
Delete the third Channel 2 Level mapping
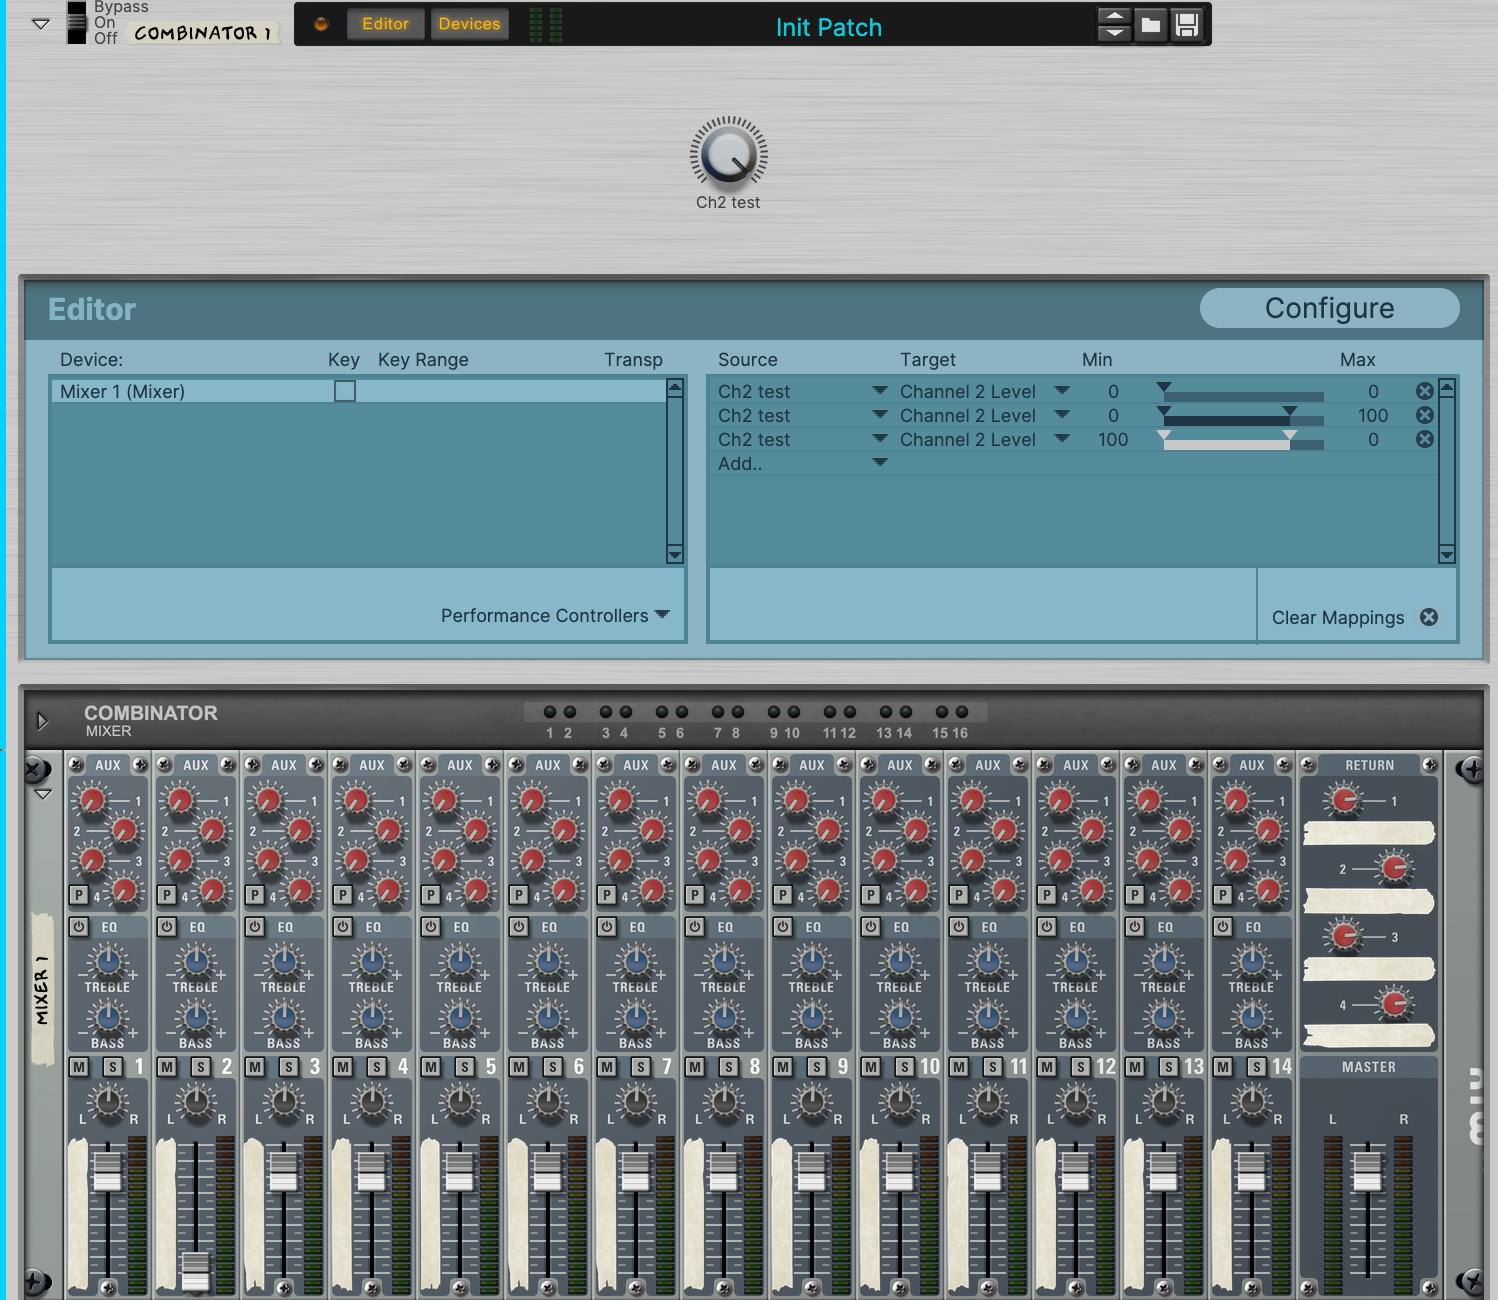(1425, 439)
